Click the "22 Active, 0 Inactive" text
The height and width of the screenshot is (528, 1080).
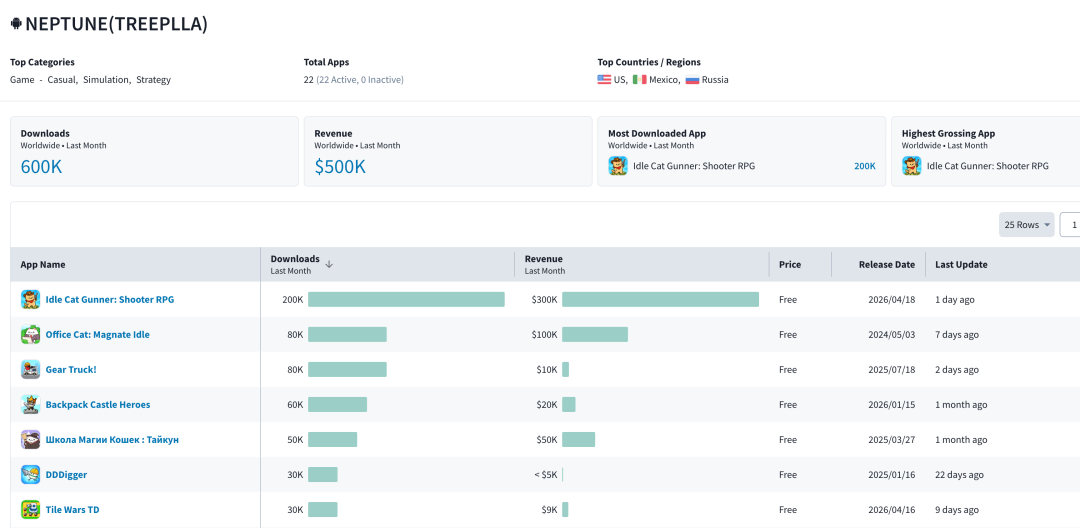pyautogui.click(x=360, y=80)
